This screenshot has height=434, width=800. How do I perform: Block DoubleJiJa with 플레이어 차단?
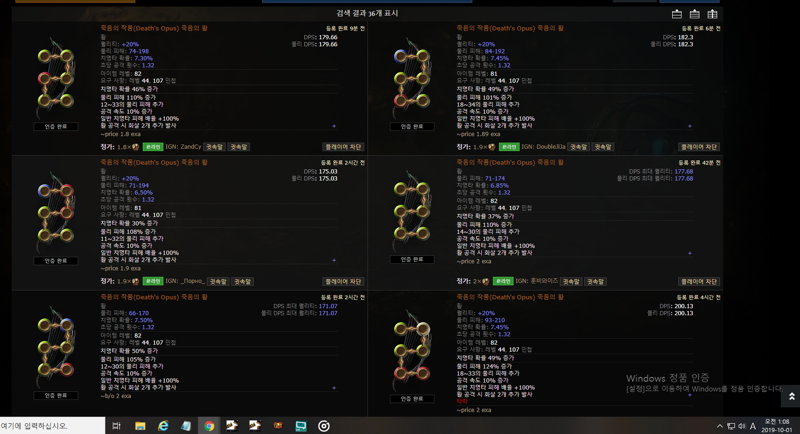point(699,147)
